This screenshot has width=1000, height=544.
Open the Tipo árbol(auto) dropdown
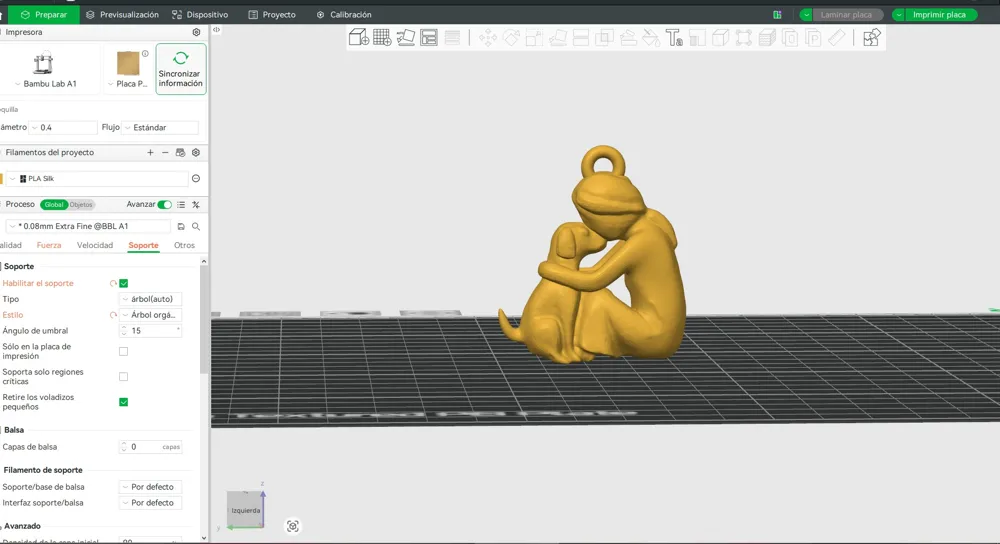click(151, 299)
